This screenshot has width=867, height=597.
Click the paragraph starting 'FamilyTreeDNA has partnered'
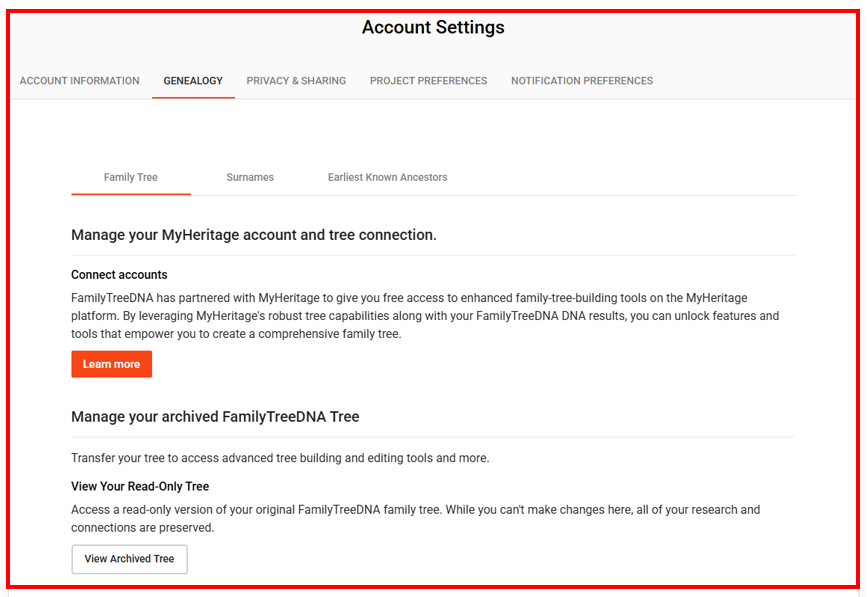(425, 316)
